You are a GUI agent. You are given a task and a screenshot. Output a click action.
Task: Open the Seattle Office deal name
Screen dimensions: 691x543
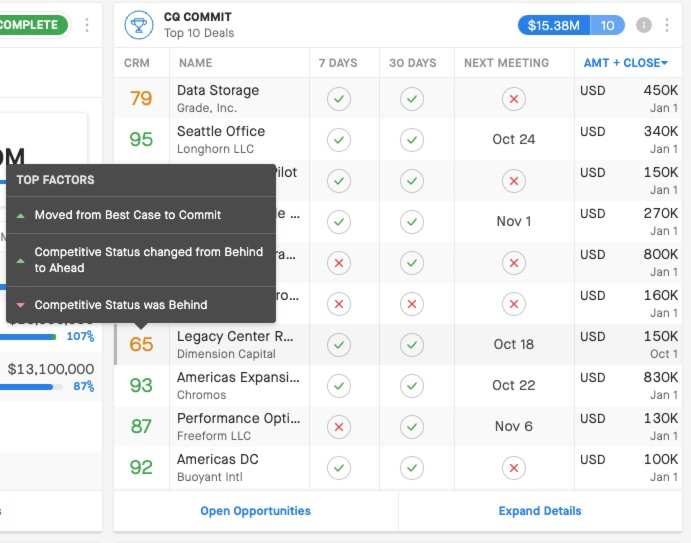coord(221,131)
